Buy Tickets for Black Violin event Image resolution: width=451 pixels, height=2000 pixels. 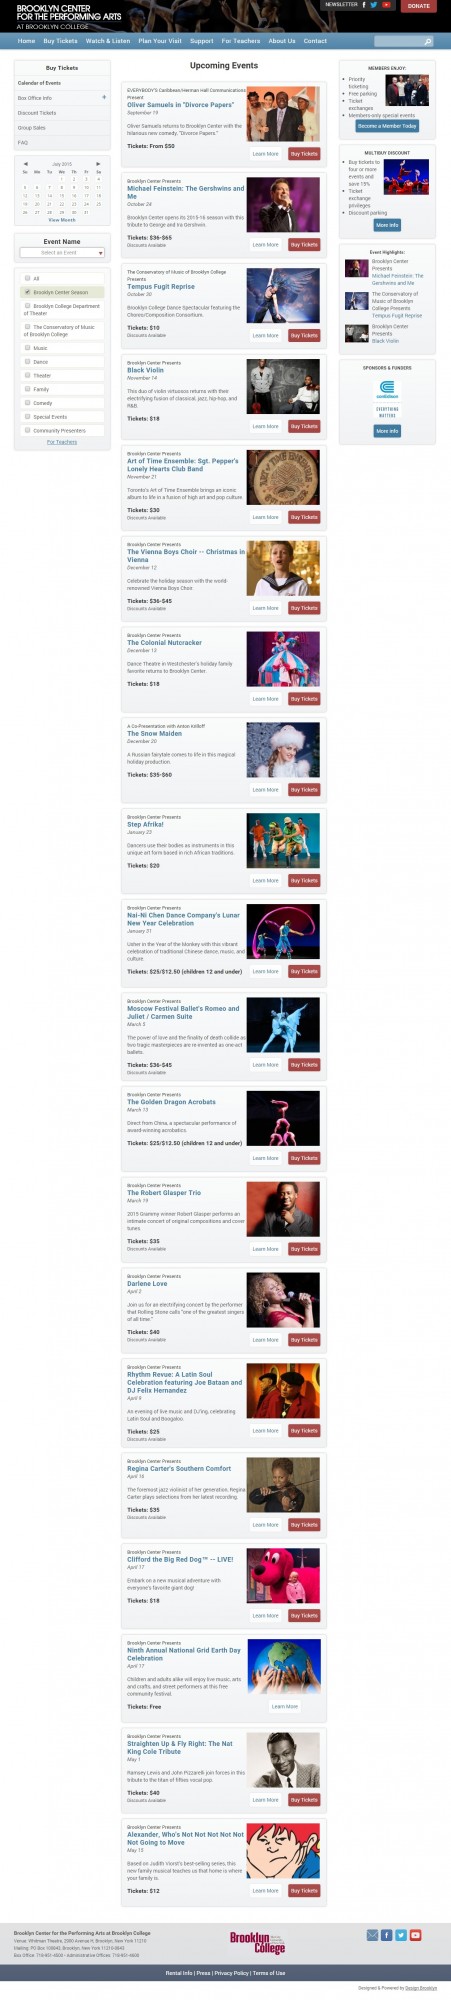pos(304,426)
